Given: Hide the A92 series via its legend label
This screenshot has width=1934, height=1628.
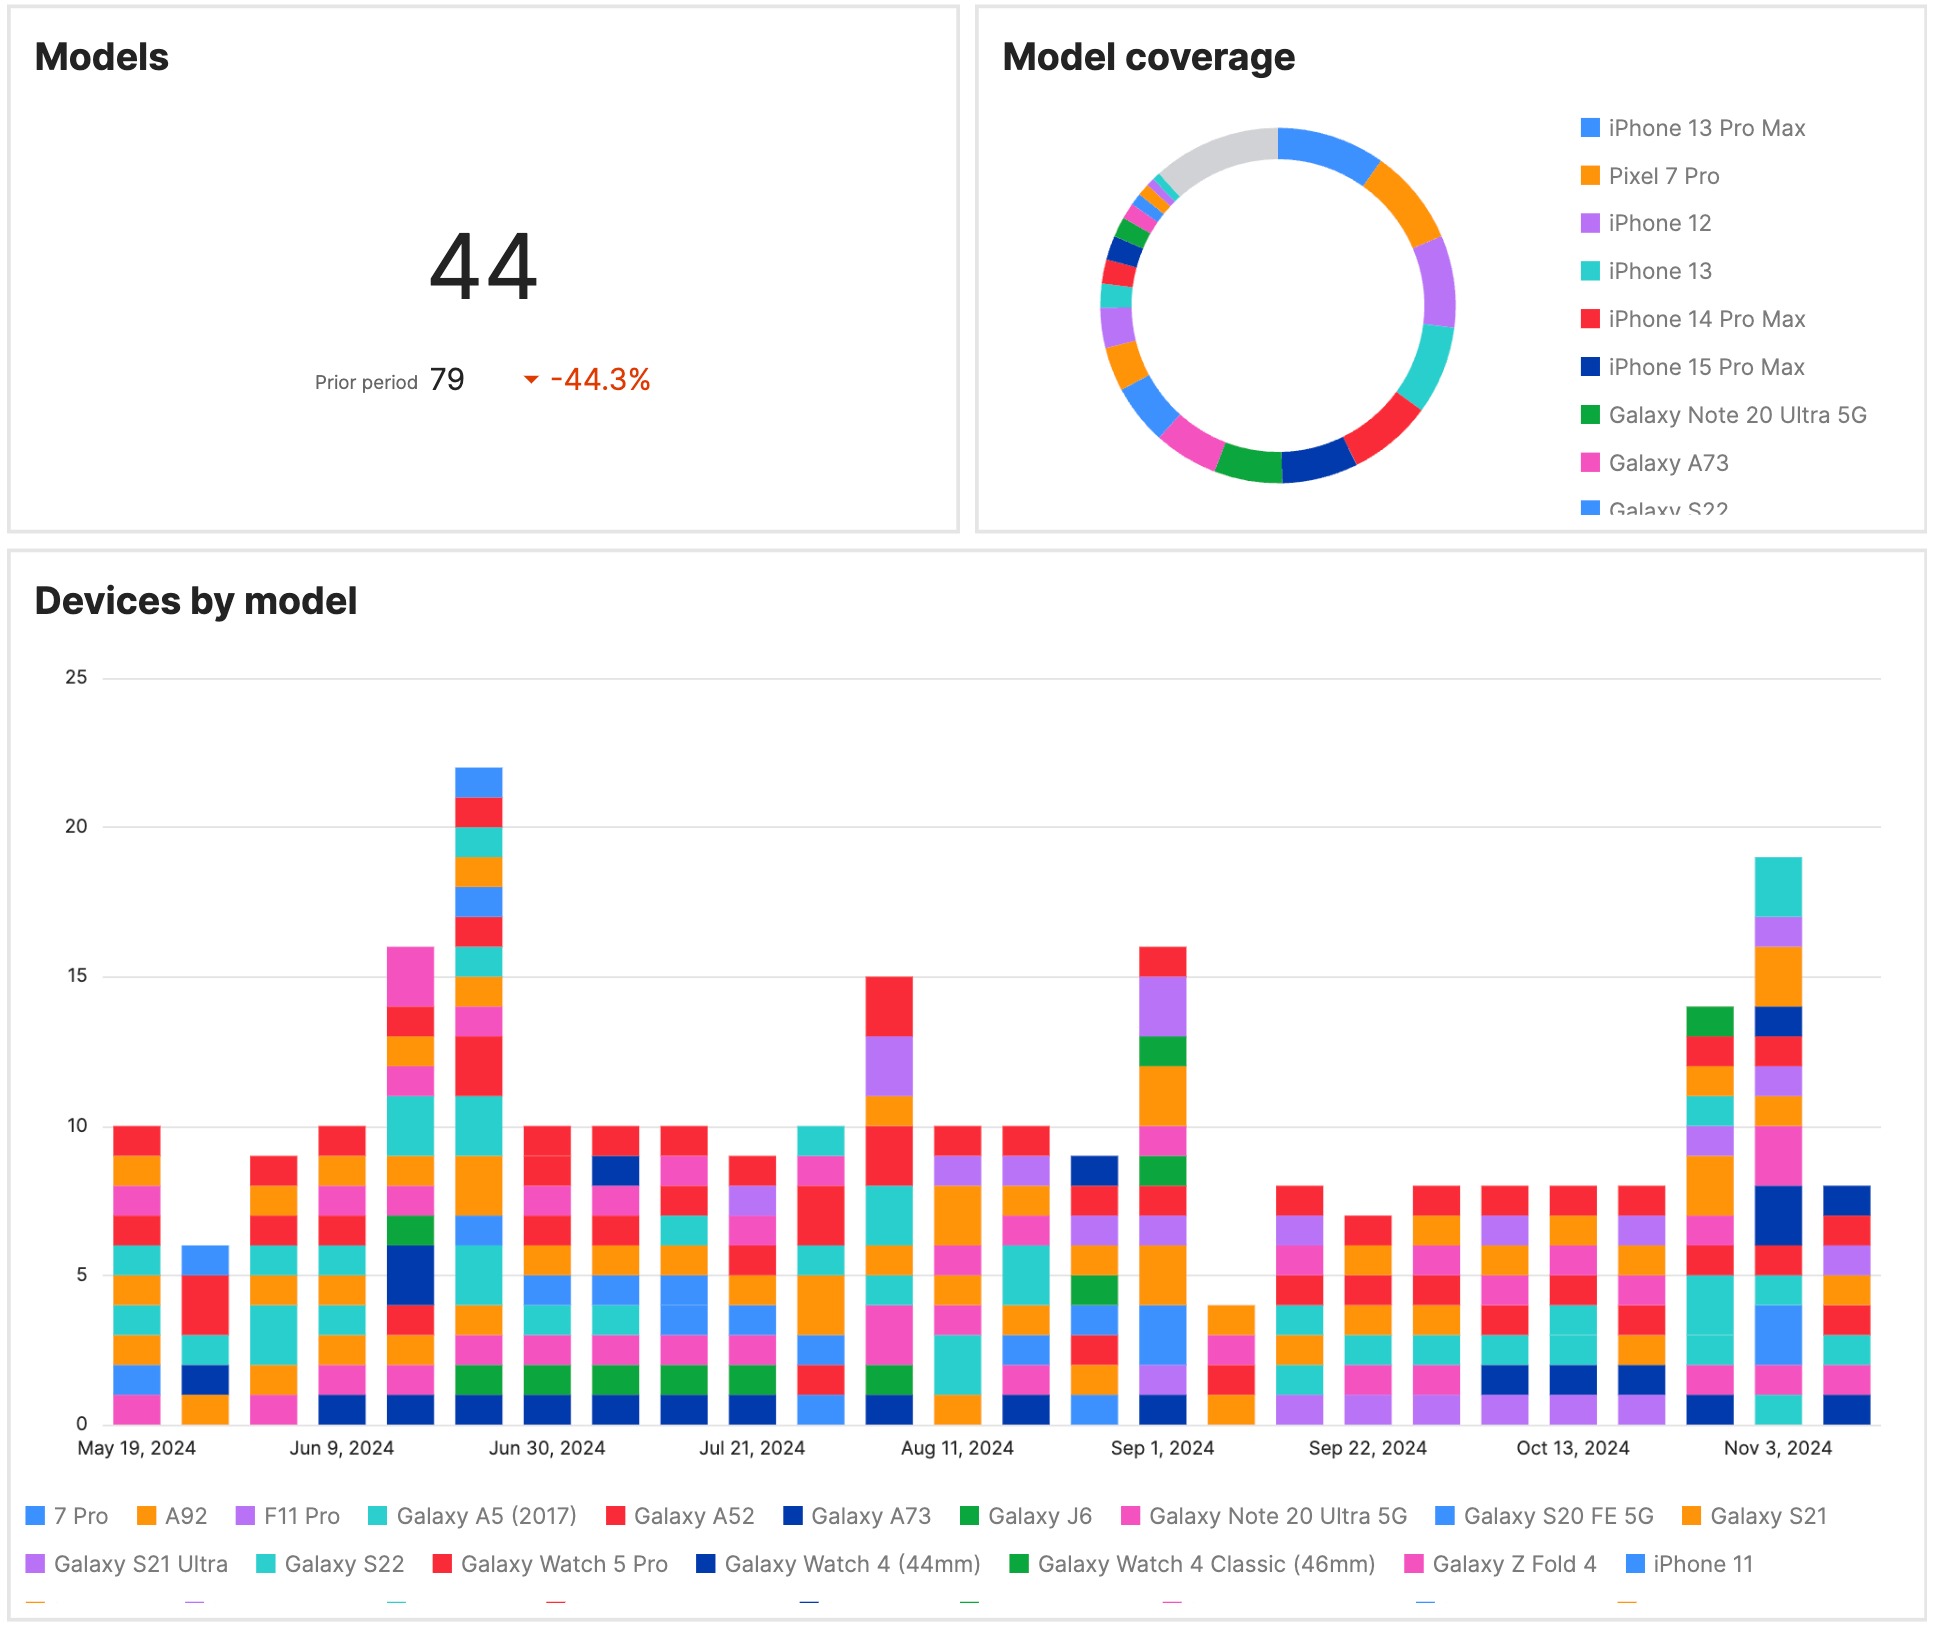Looking at the screenshot, I should coord(185,1515).
